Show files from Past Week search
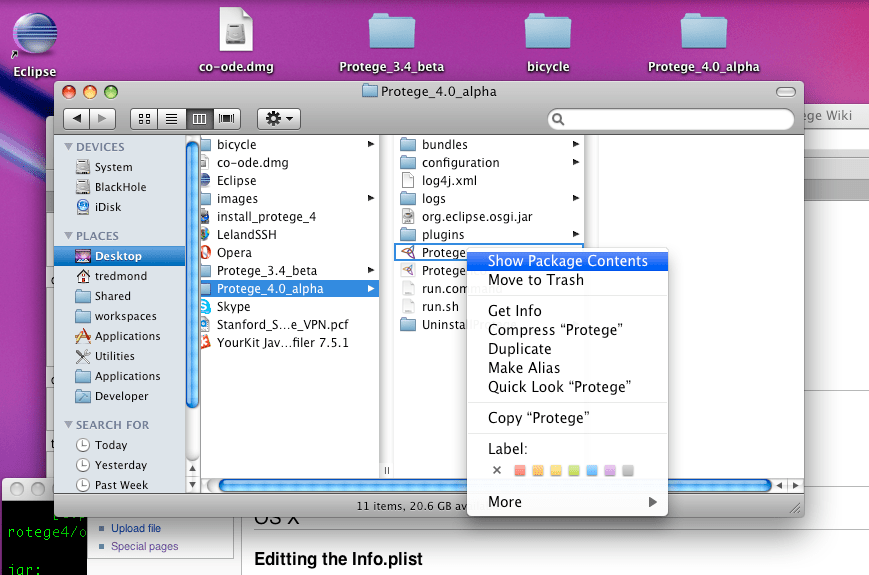The width and height of the screenshot is (869, 575). [119, 485]
